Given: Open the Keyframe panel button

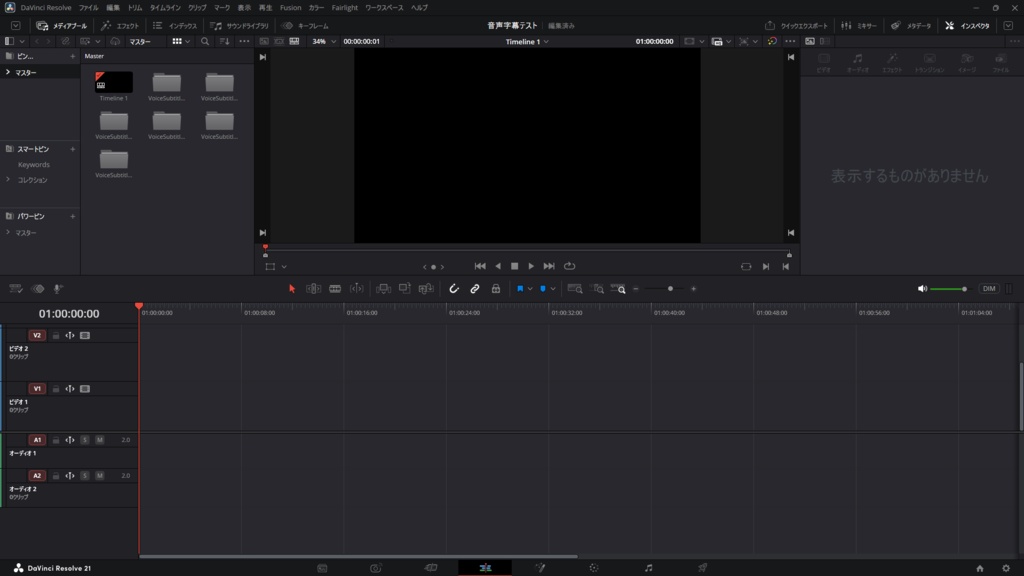Looking at the screenshot, I should tap(305, 25).
